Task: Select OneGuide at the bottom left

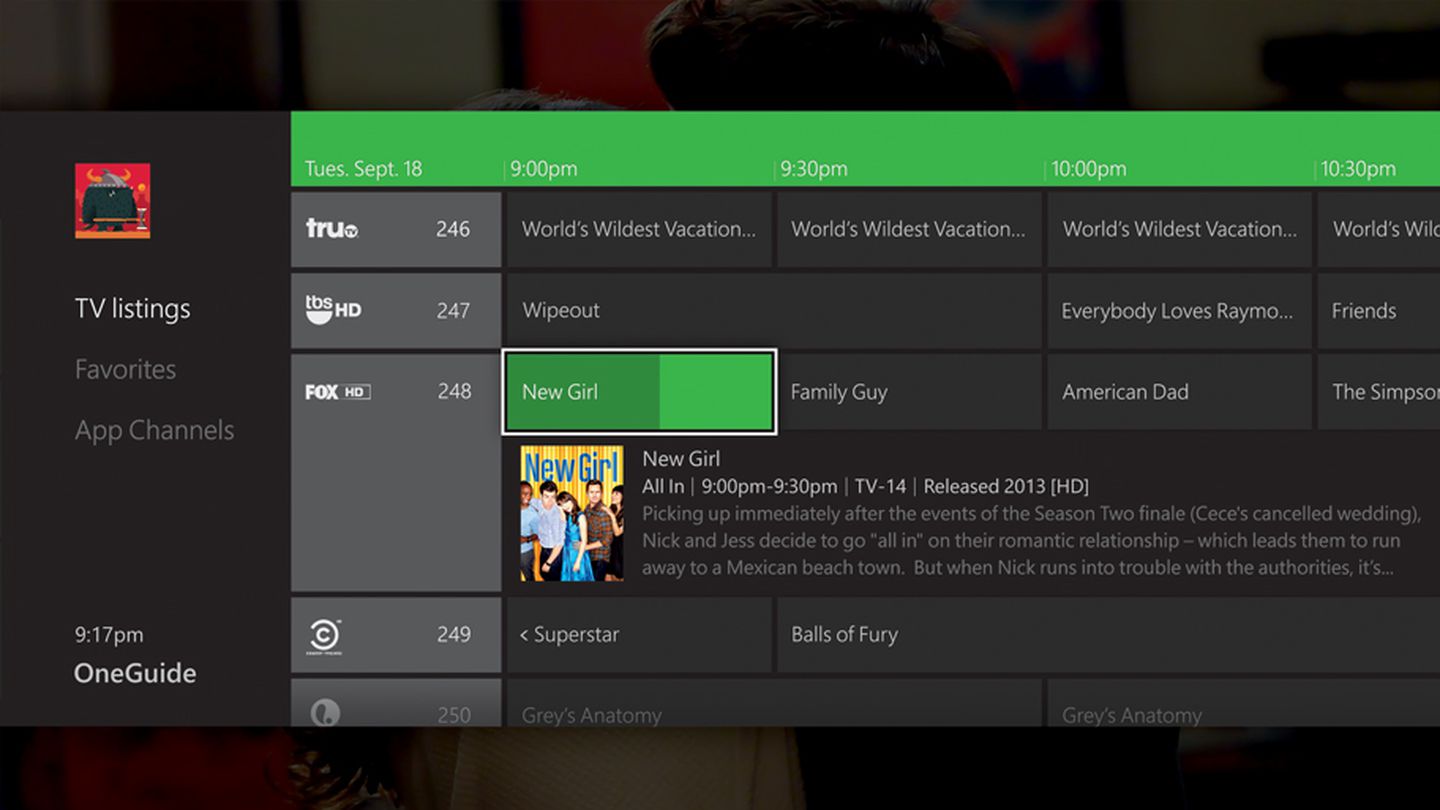Action: click(134, 673)
